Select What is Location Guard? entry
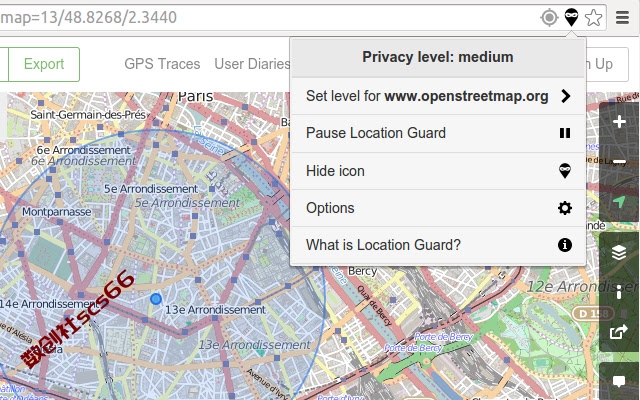The image size is (640, 400). tap(438, 245)
